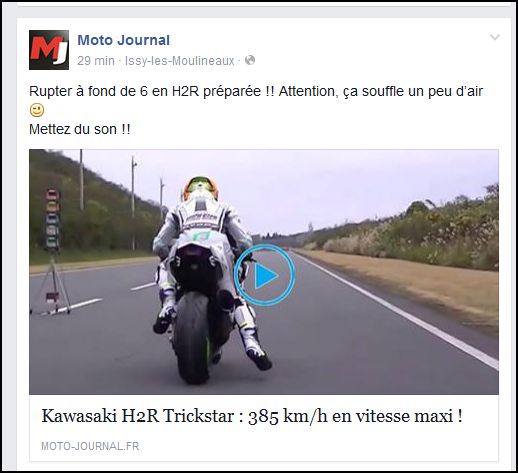Click the smiley emoji in the post
Viewport: 518px width, 473px height.
37,110
